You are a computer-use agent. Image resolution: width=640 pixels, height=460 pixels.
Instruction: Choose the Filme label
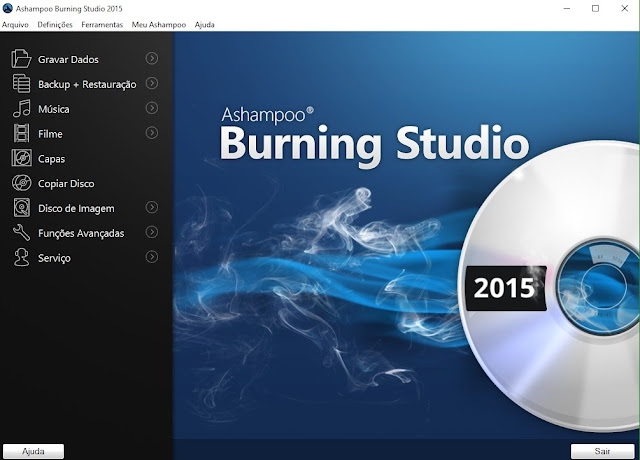(x=50, y=134)
